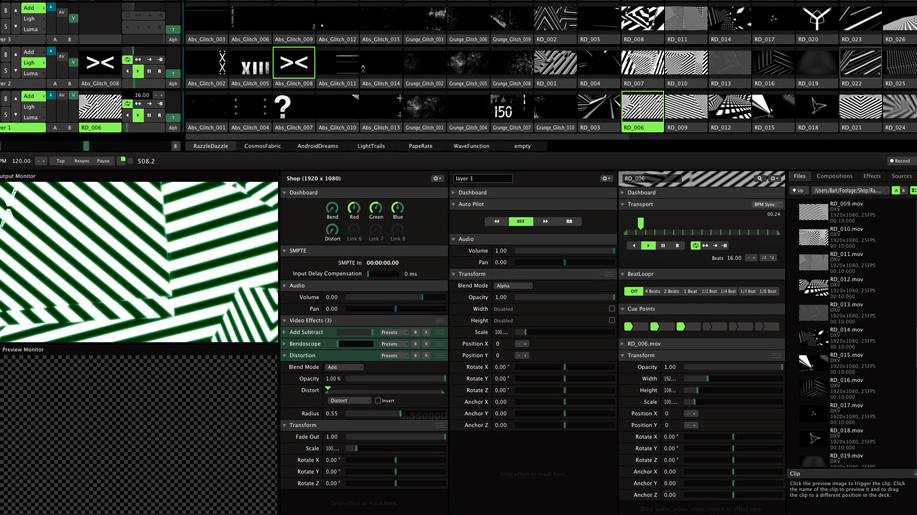Open Presets for Add Subtract effect
The width and height of the screenshot is (917, 515).
tap(393, 332)
